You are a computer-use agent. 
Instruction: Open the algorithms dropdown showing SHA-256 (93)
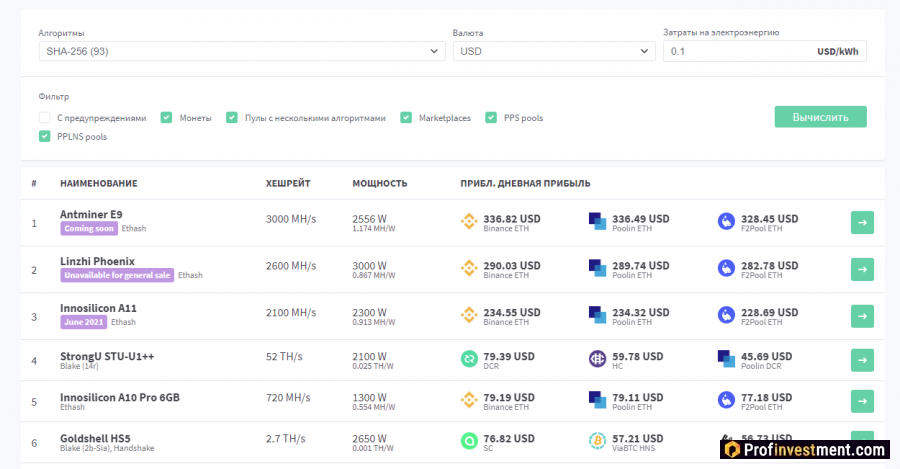click(242, 51)
